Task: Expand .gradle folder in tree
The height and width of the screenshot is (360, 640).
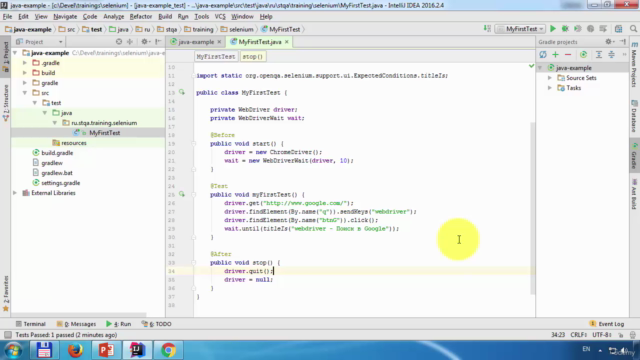Action: pyautogui.click(x=25, y=63)
